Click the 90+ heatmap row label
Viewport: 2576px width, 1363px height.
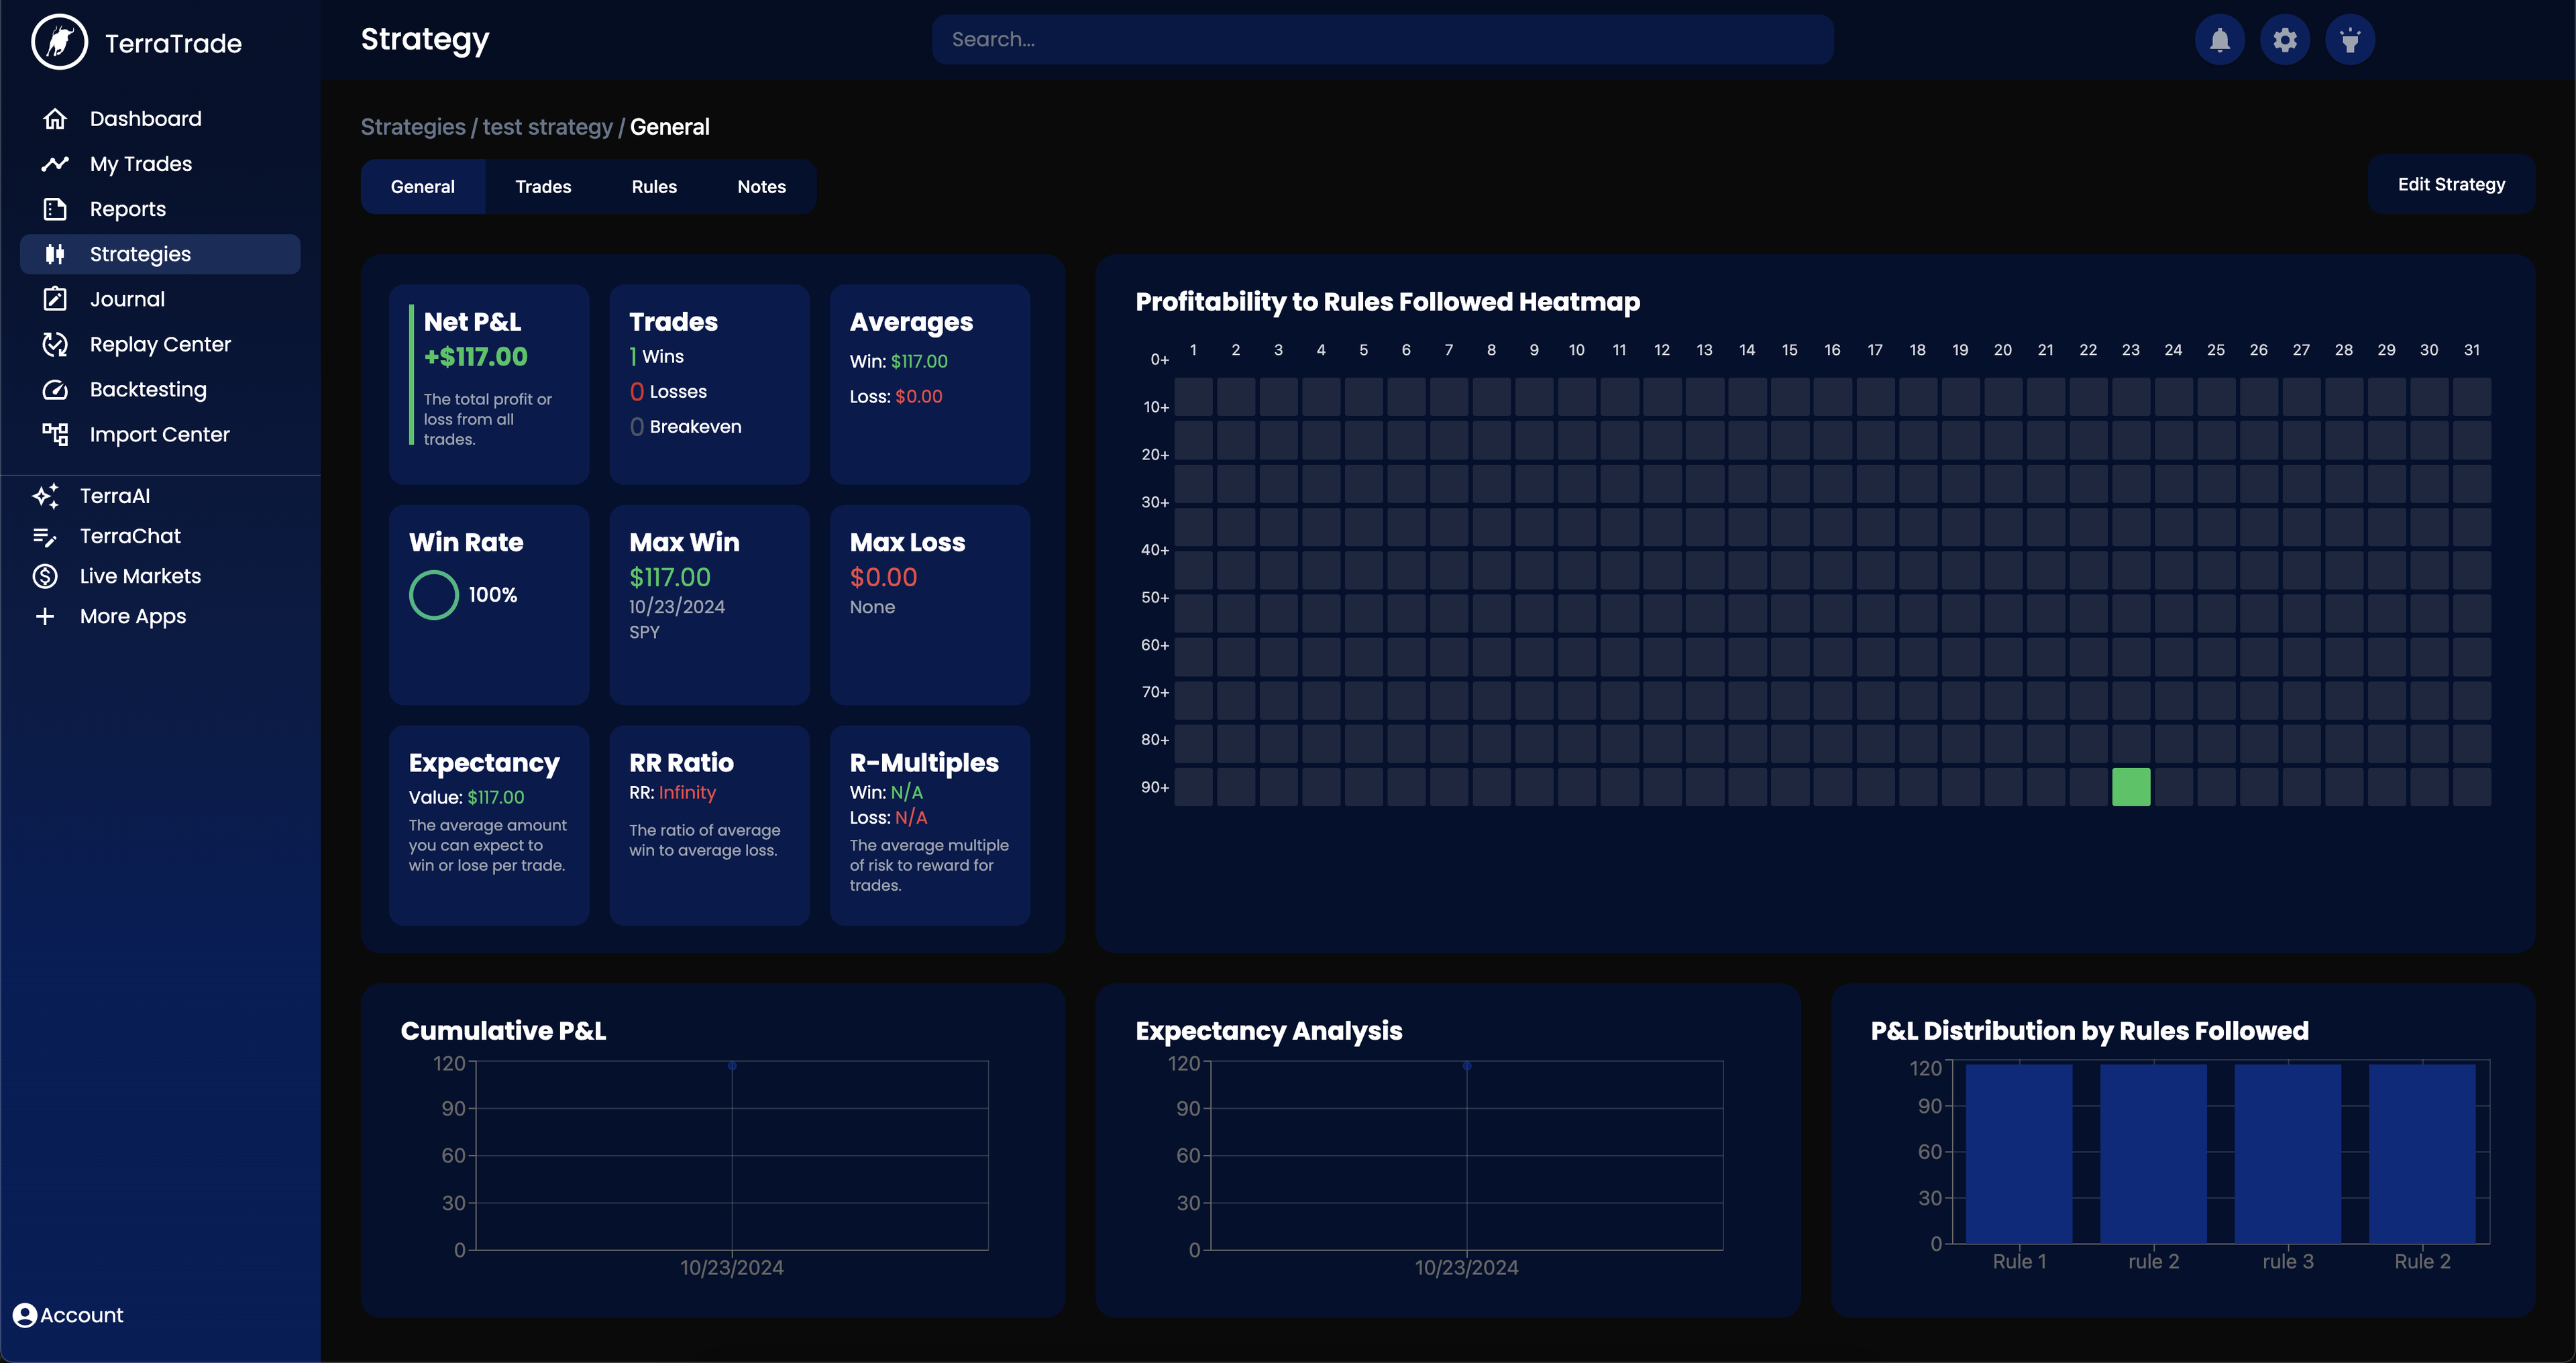[1155, 787]
